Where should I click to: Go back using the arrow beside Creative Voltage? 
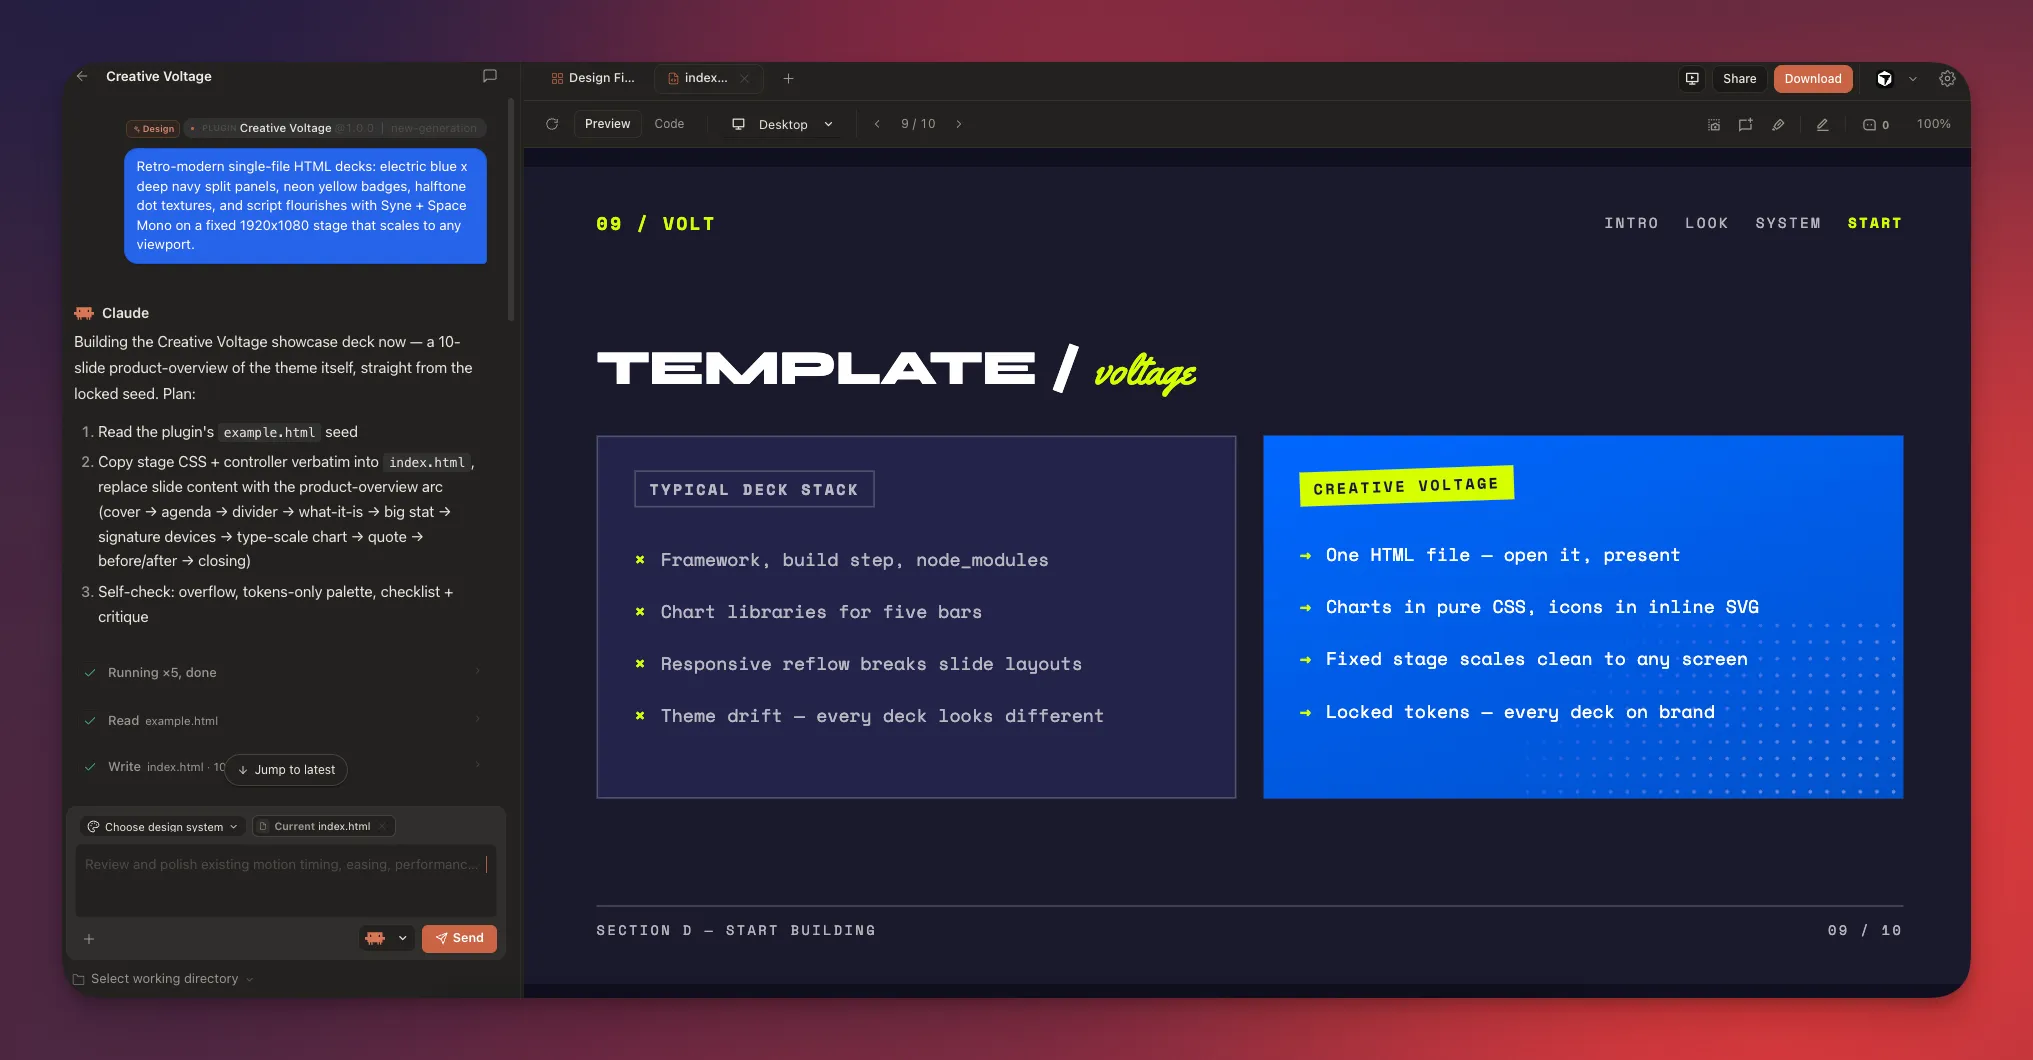[x=82, y=76]
